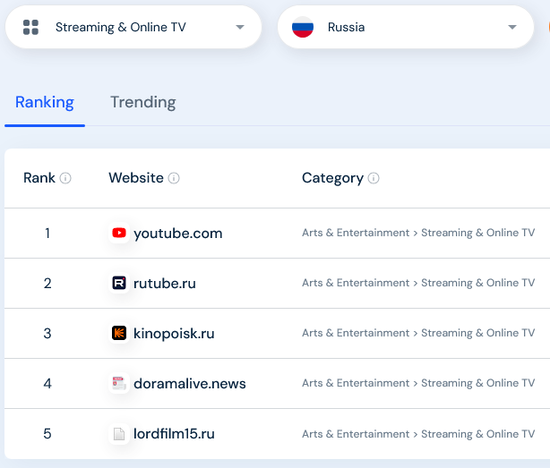
Task: Open the lordfilm15.ru website link
Action: point(174,434)
